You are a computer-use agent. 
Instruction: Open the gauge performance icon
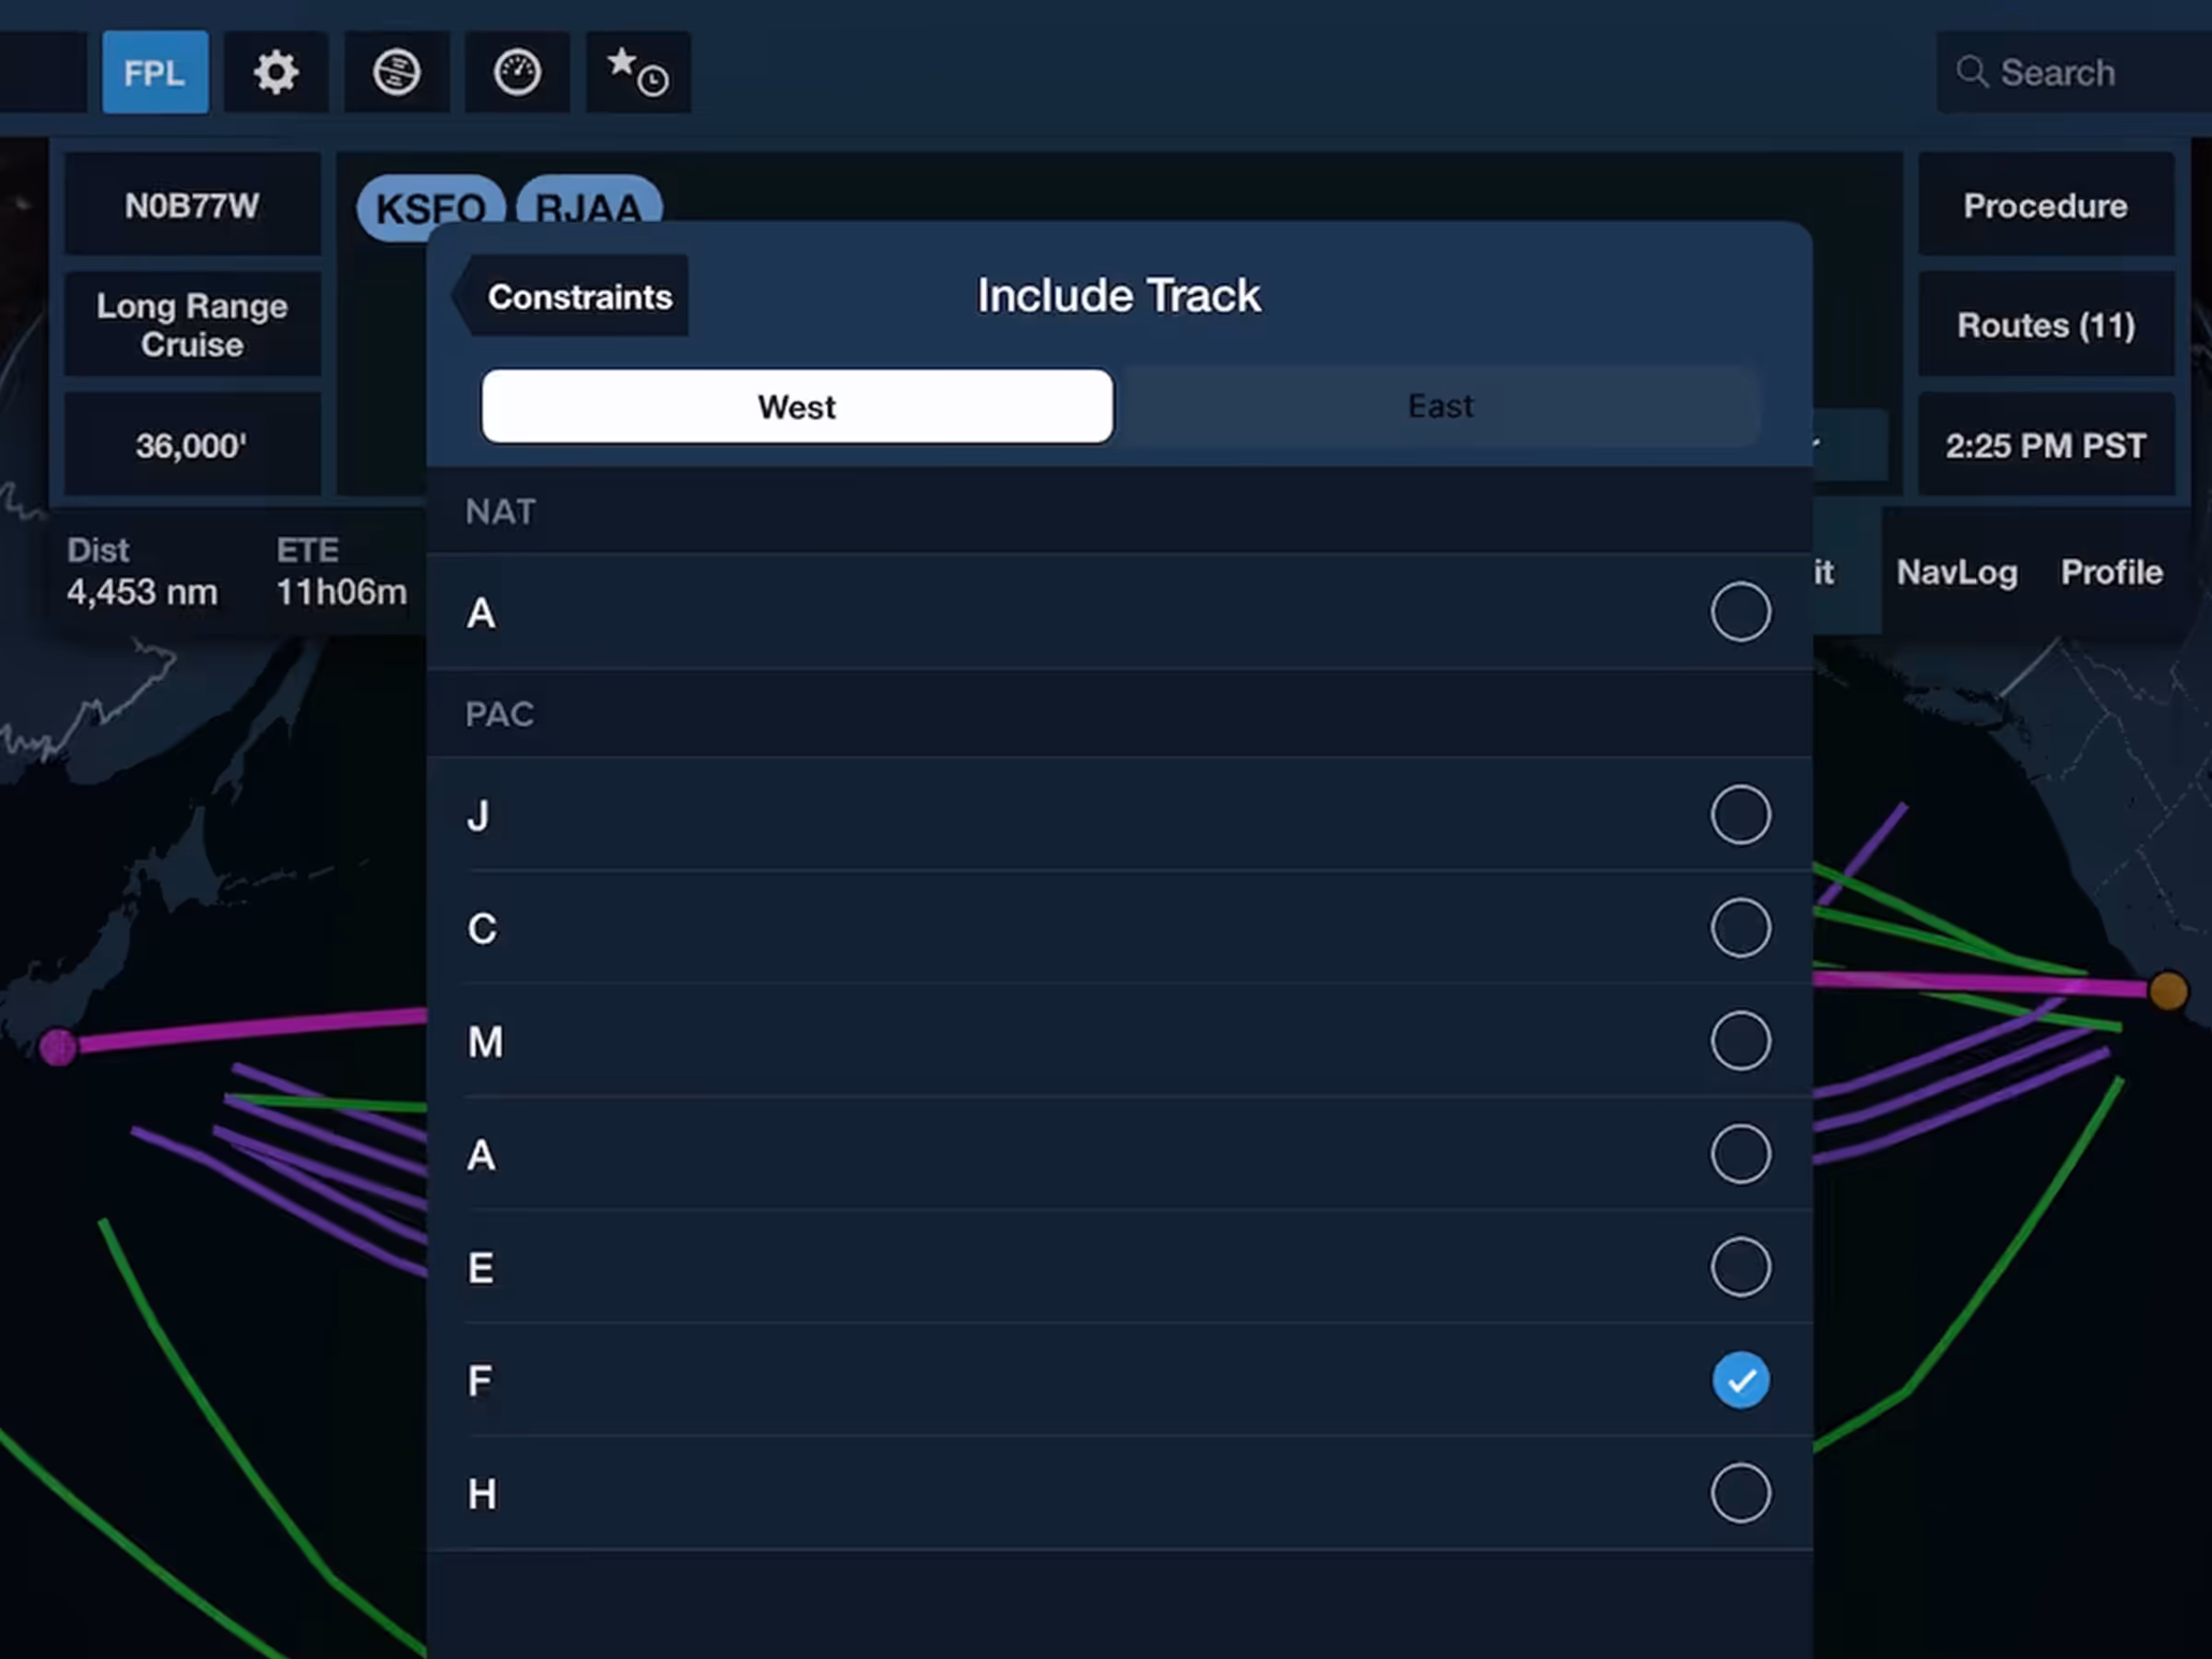[x=517, y=72]
